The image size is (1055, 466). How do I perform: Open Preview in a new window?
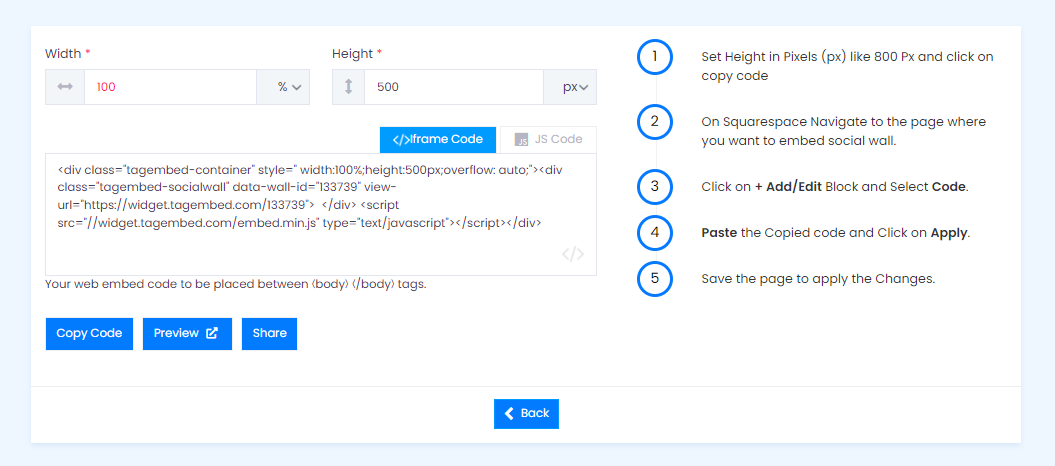[187, 334]
